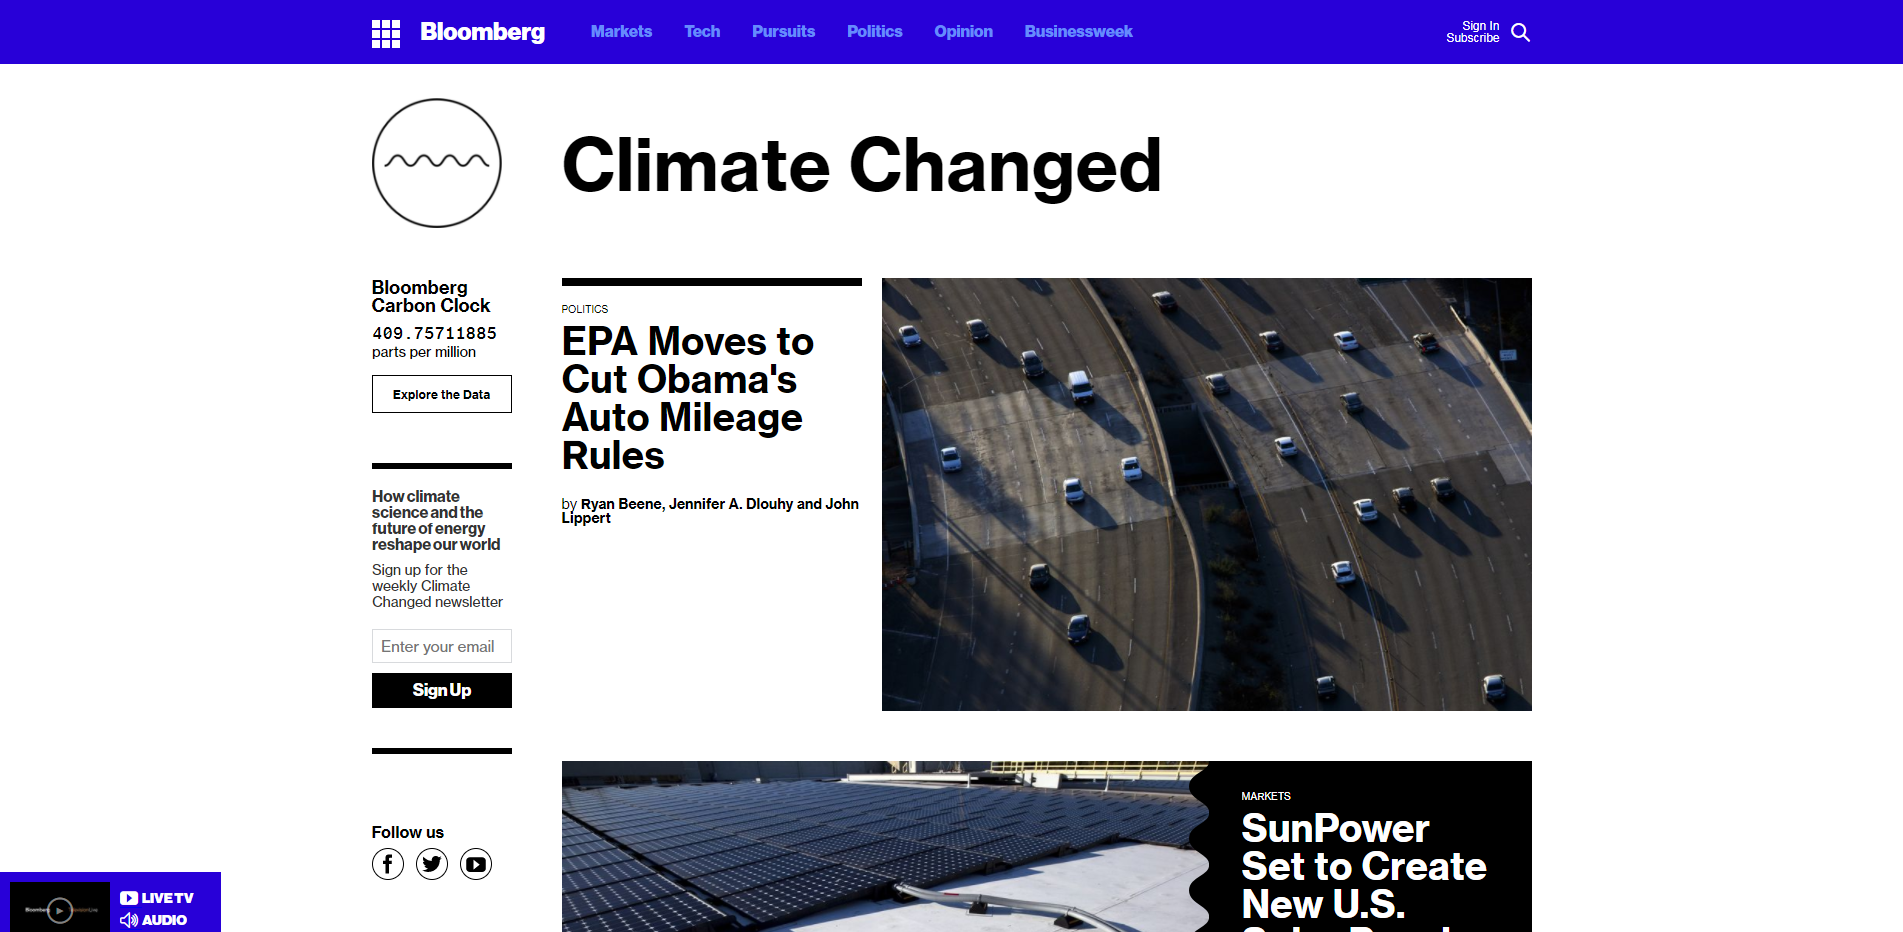The width and height of the screenshot is (1903, 932).
Task: Click the search magnifier icon
Action: tap(1520, 33)
